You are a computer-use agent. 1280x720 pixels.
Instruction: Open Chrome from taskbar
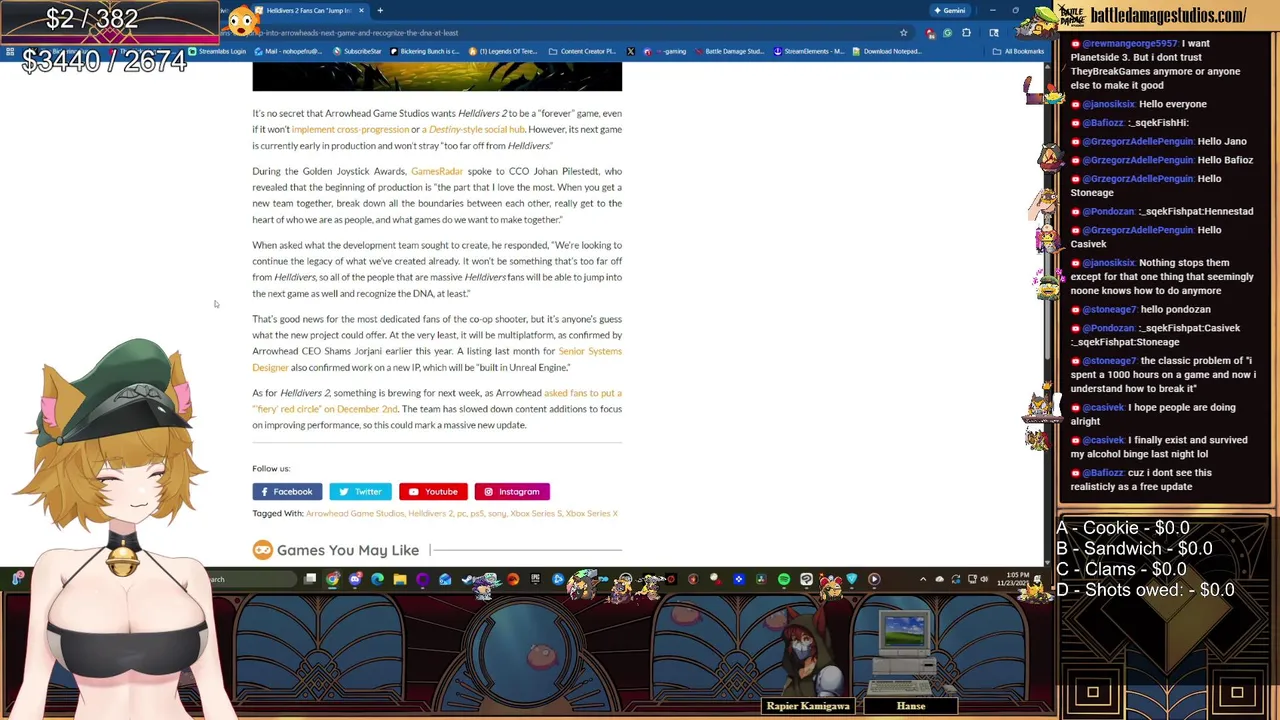click(x=333, y=579)
